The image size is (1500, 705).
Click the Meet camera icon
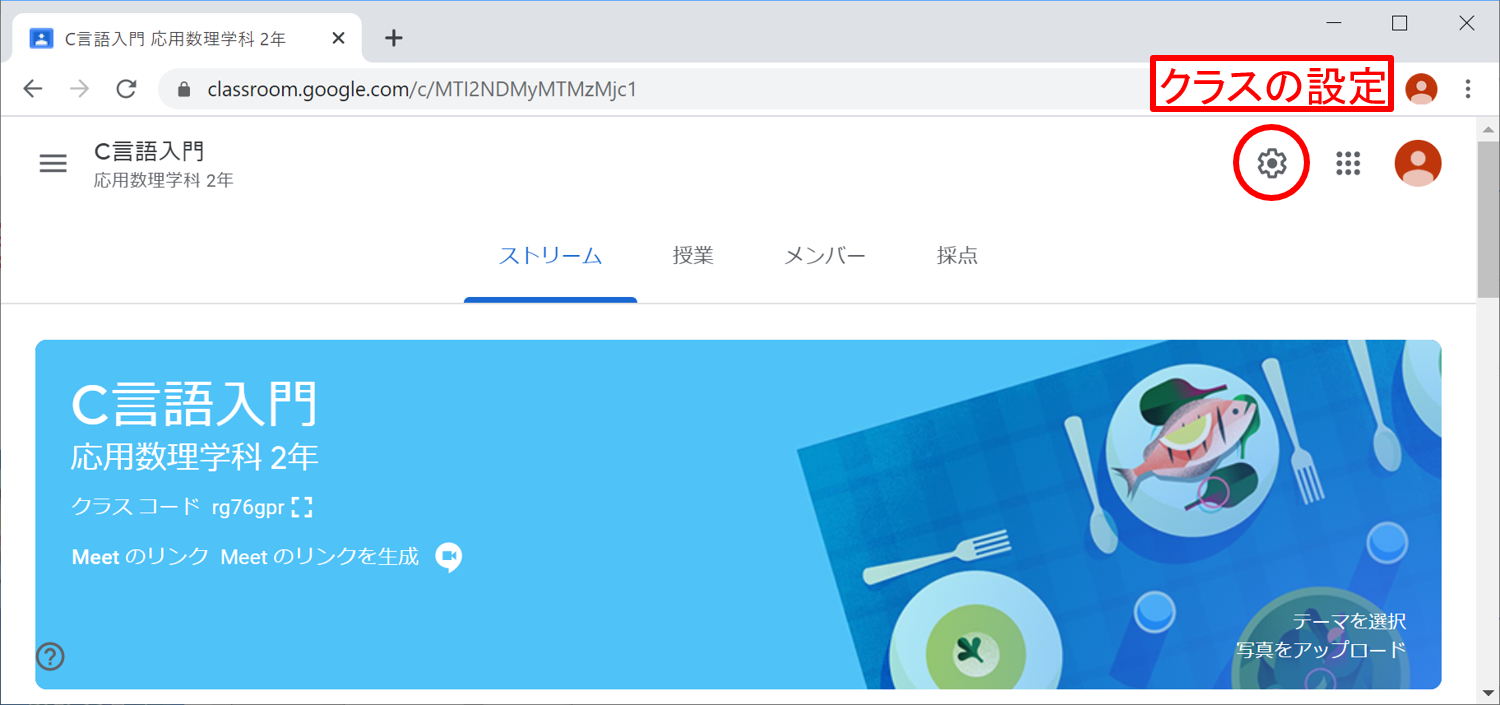[449, 557]
